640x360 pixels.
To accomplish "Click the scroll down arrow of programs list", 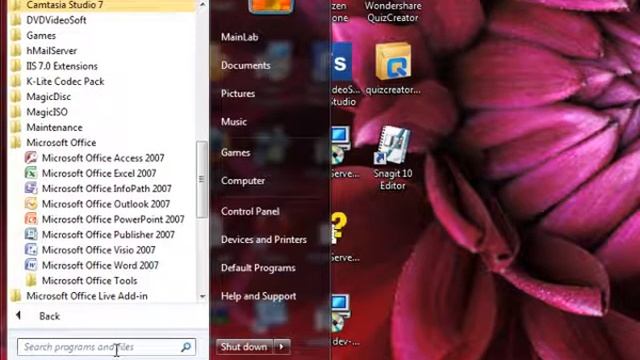I will click(x=202, y=296).
